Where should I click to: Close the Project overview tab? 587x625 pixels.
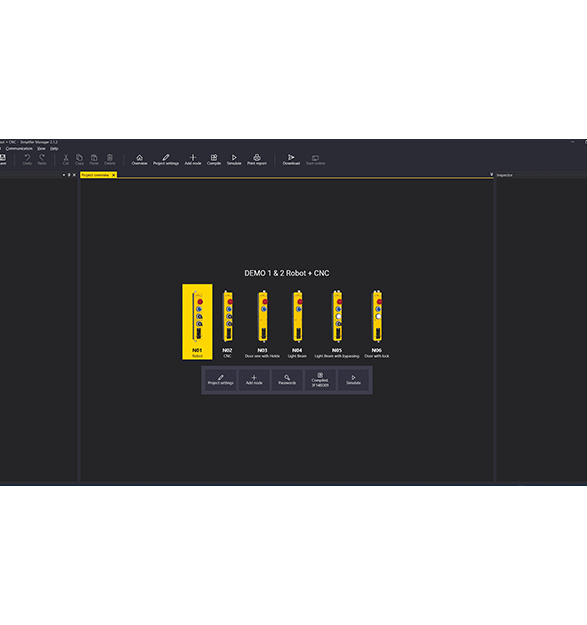tap(114, 175)
